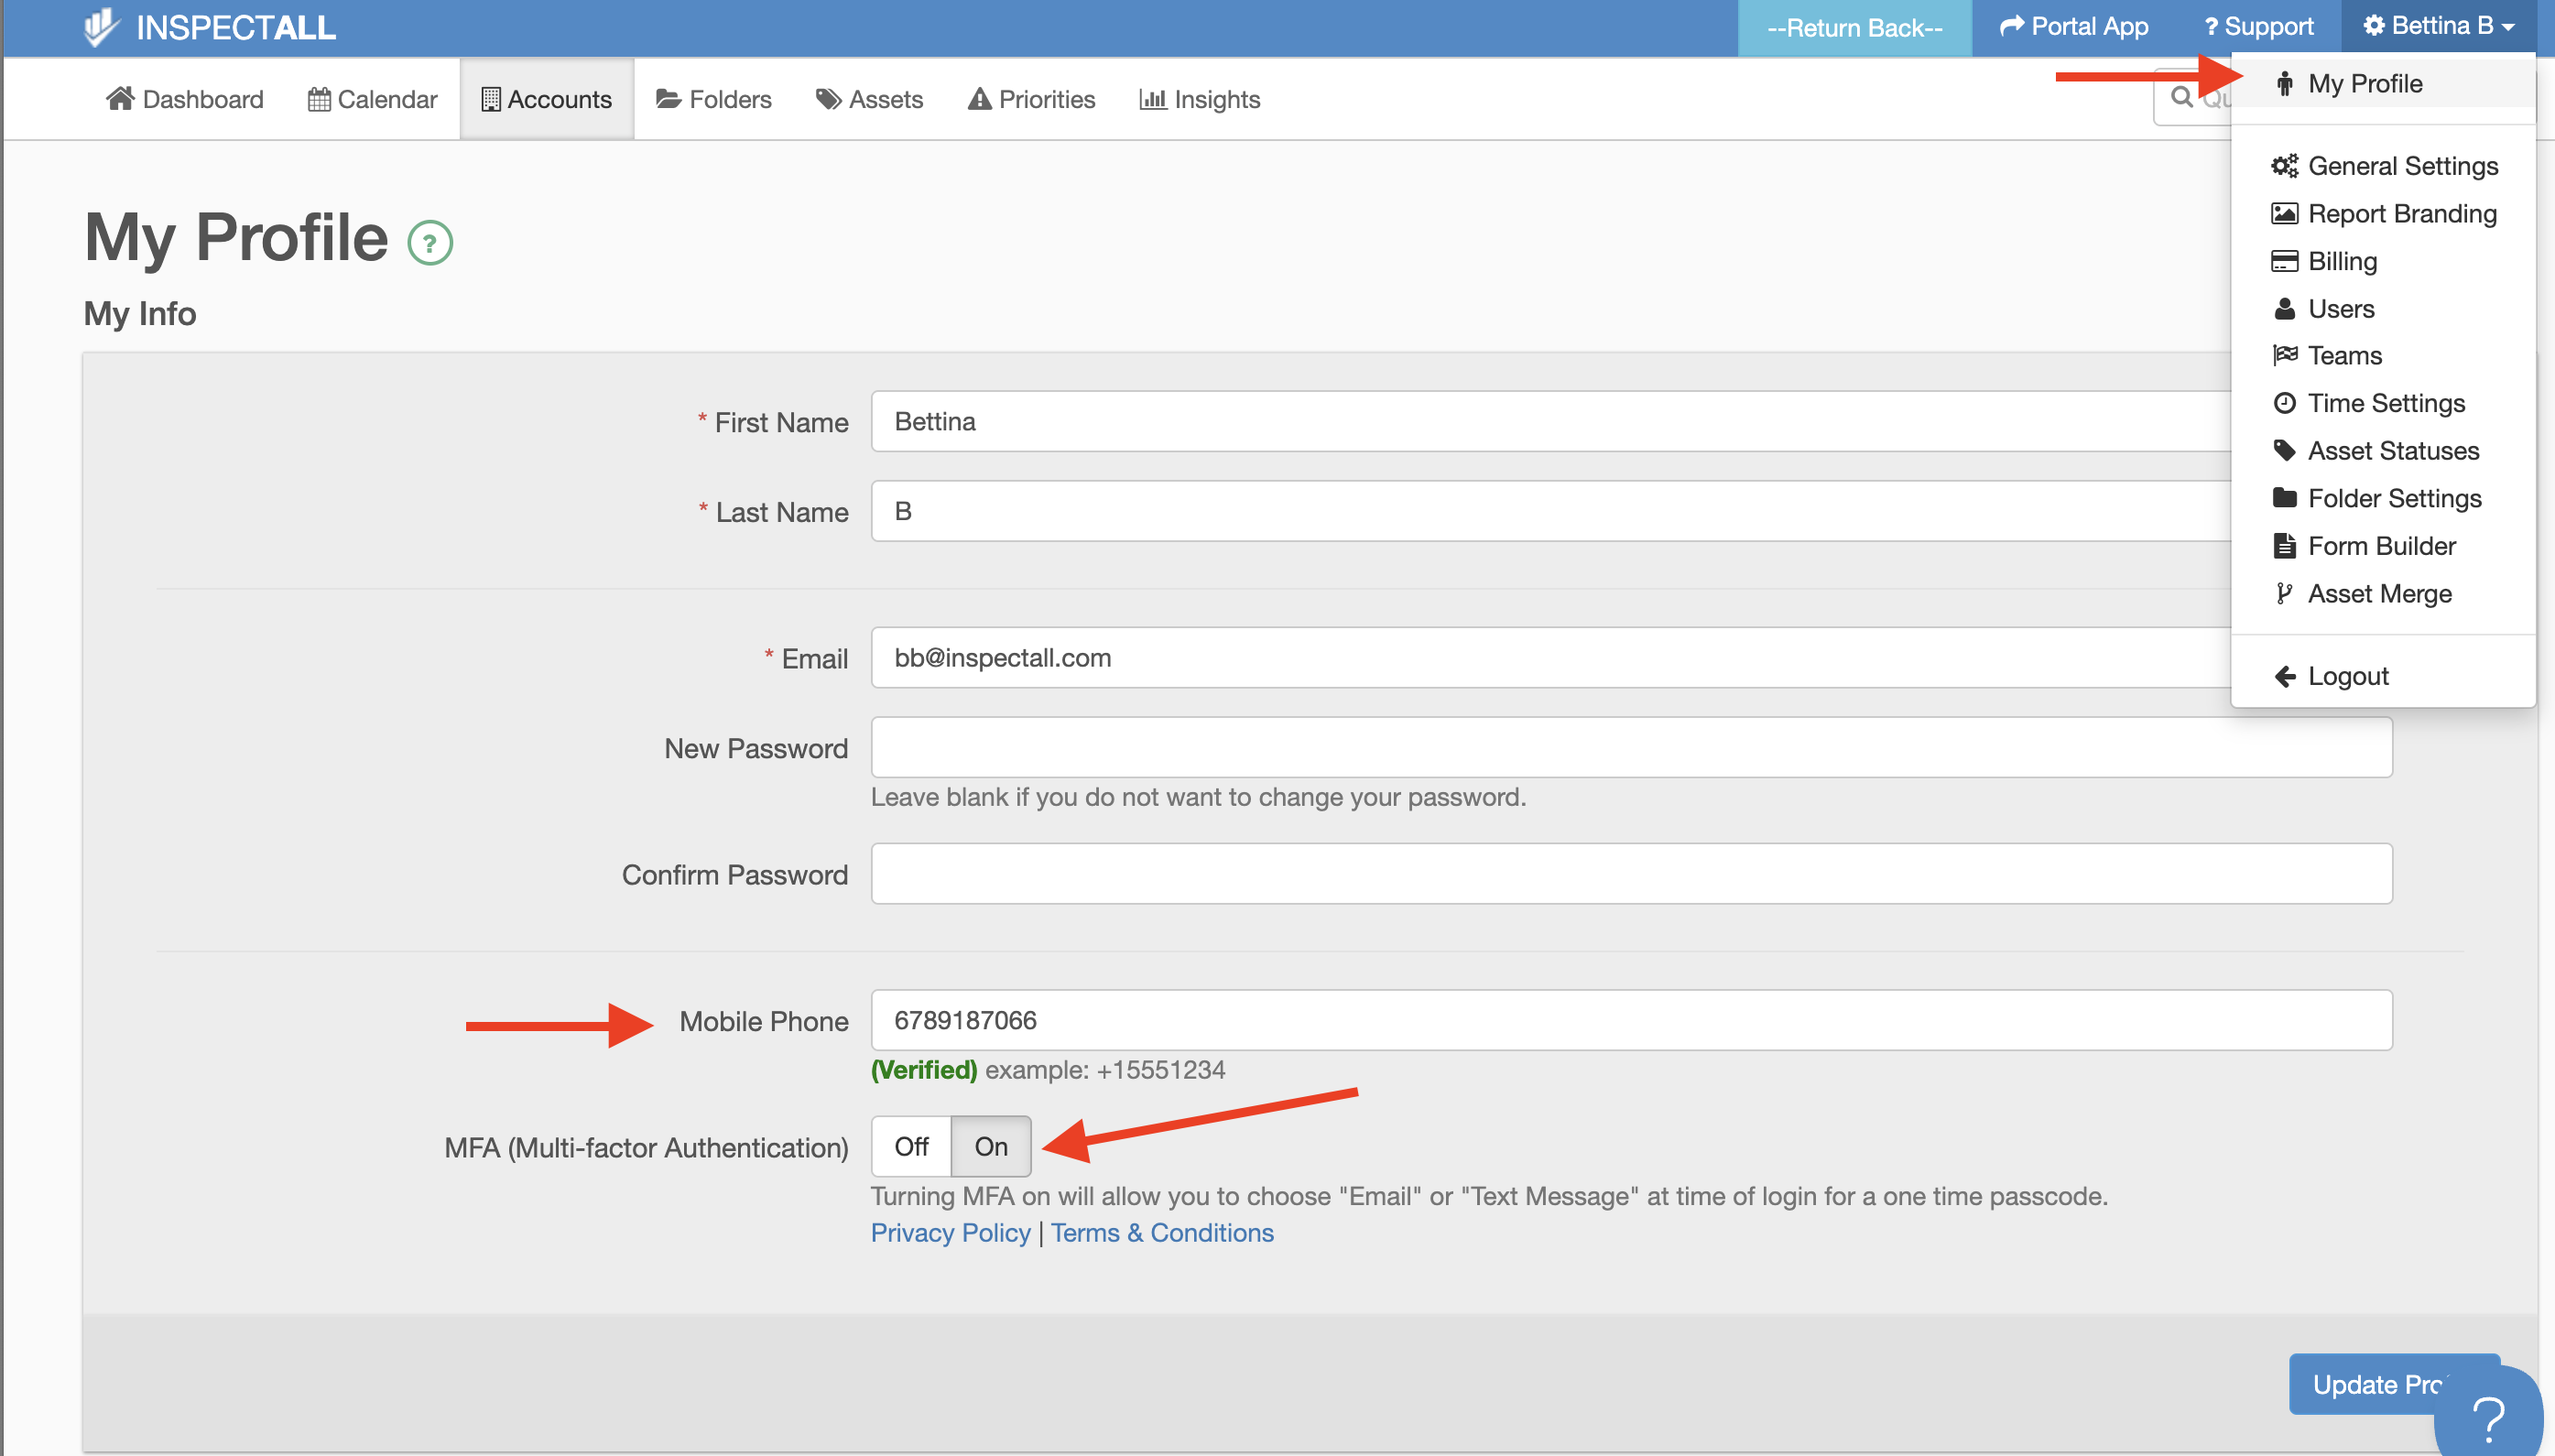
Task: Turn MFA On
Action: click(x=990, y=1147)
